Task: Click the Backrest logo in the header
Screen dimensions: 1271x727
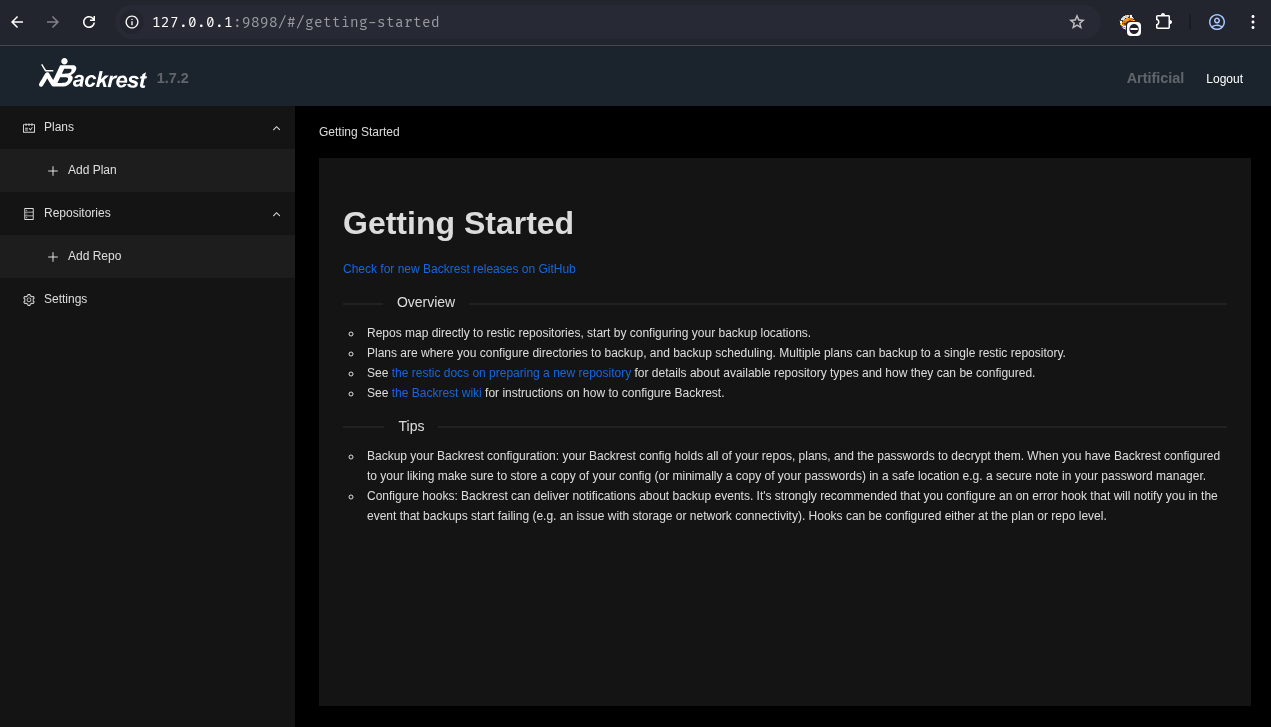Action: coord(92,75)
